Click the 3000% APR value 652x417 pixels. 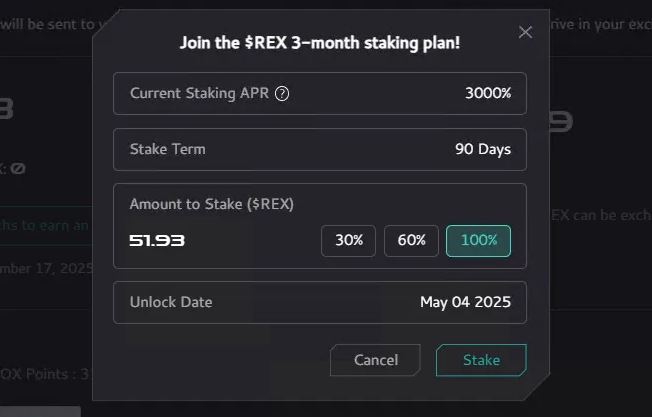coord(487,94)
